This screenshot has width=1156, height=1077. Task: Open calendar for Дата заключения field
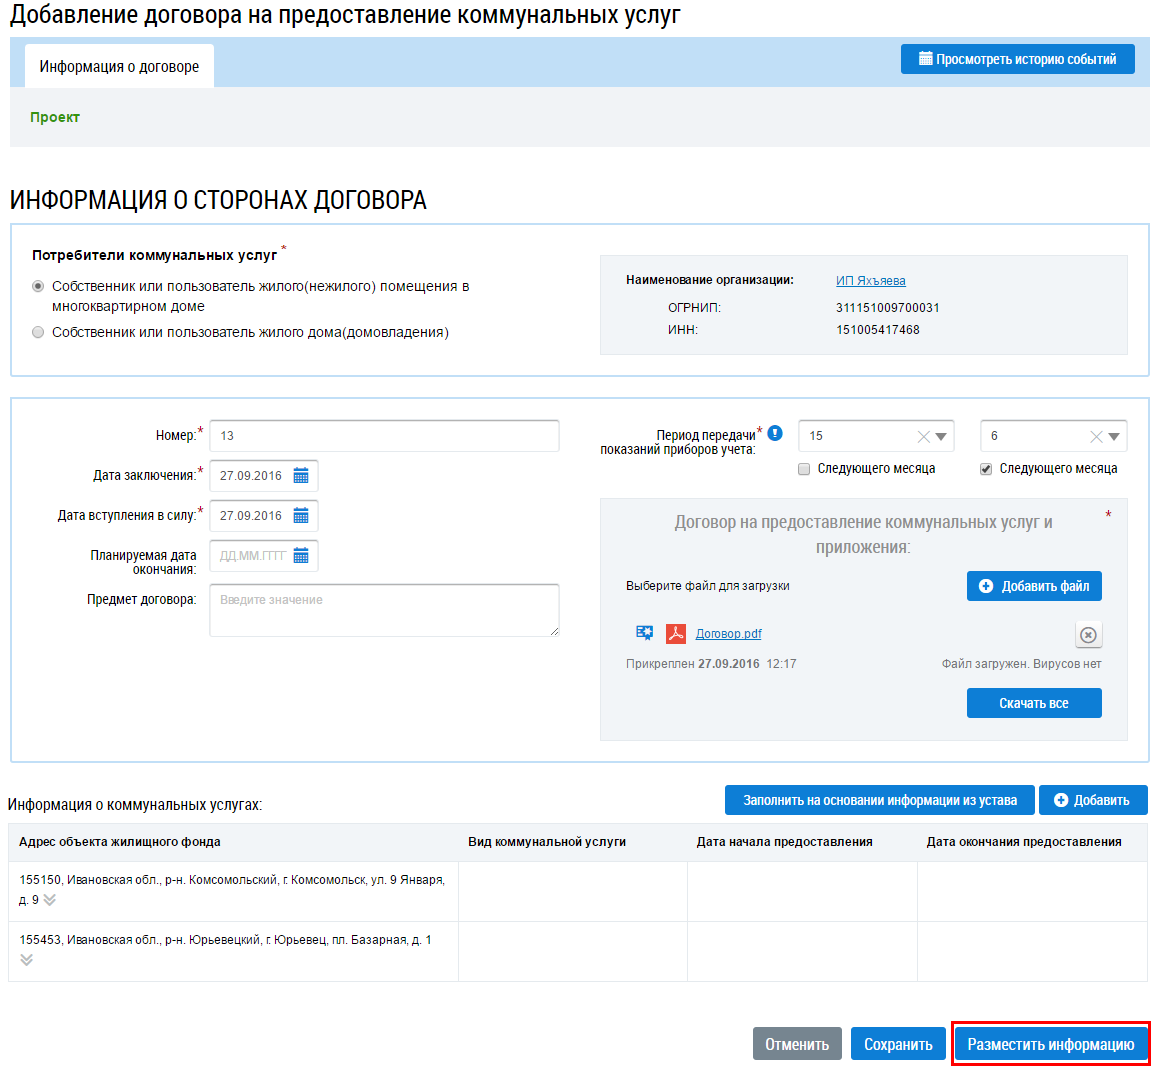pos(301,476)
